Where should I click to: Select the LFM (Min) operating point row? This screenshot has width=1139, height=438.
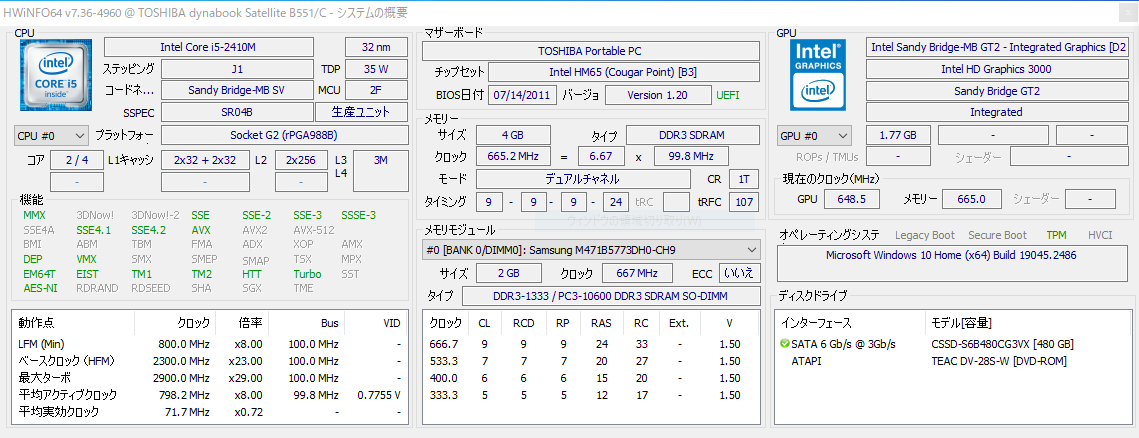click(x=210, y=344)
